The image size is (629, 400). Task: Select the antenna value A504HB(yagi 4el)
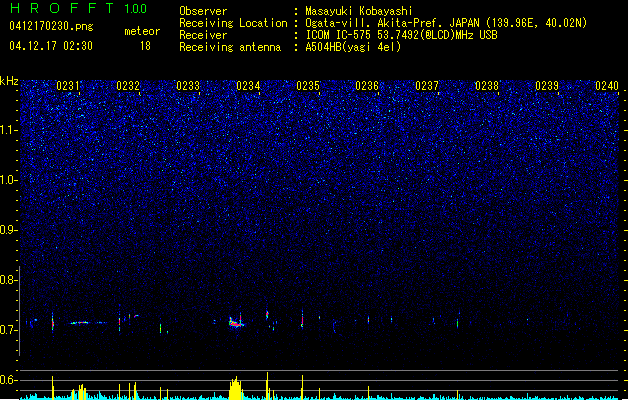click(x=353, y=47)
